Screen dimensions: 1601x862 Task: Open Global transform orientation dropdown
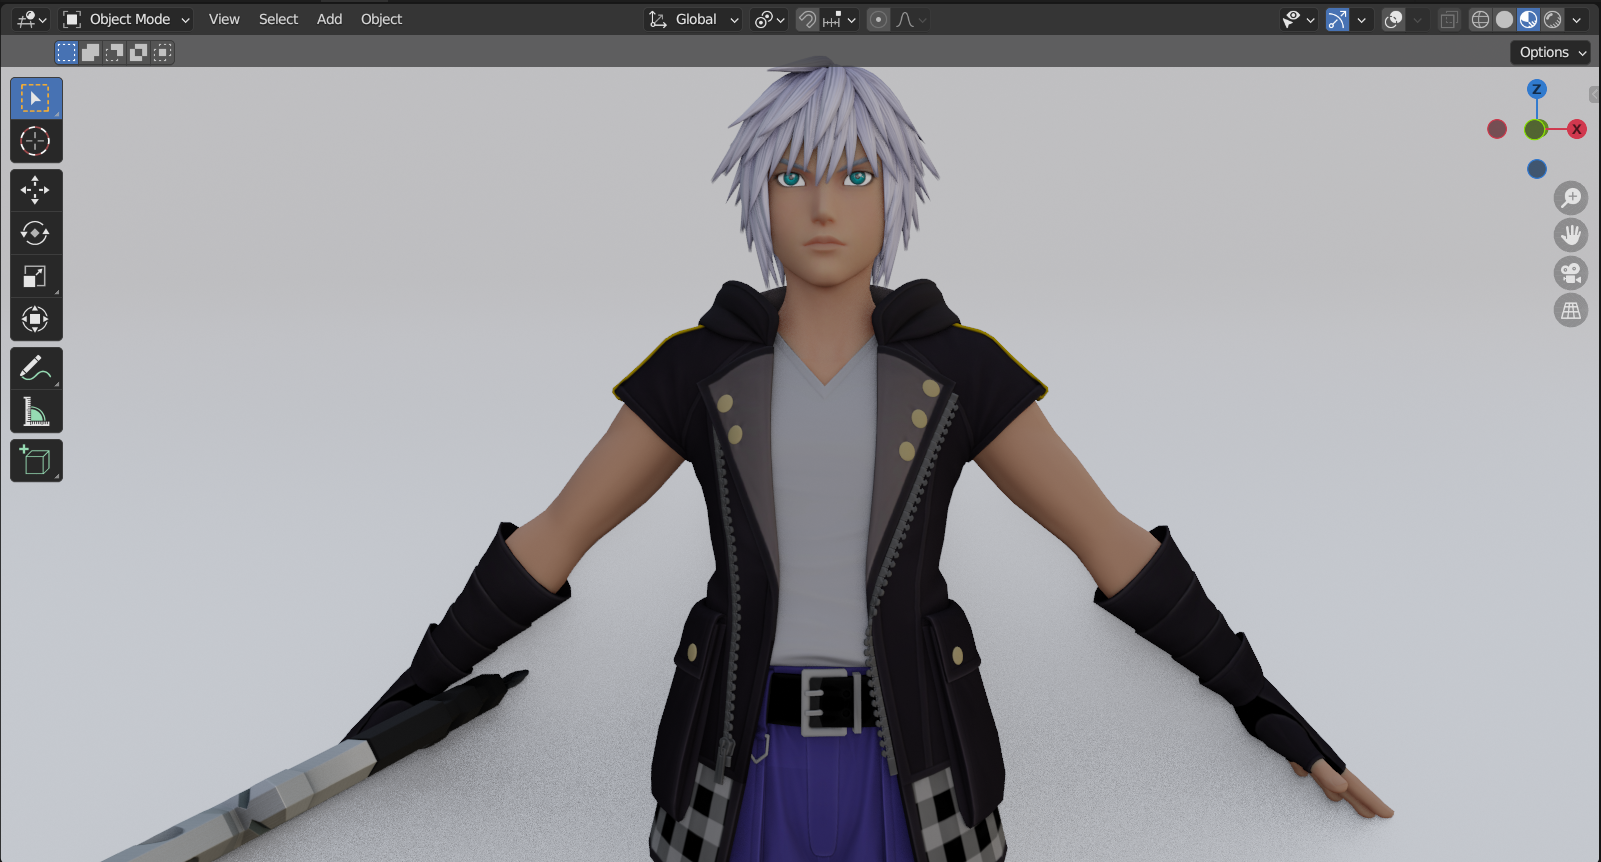click(693, 19)
